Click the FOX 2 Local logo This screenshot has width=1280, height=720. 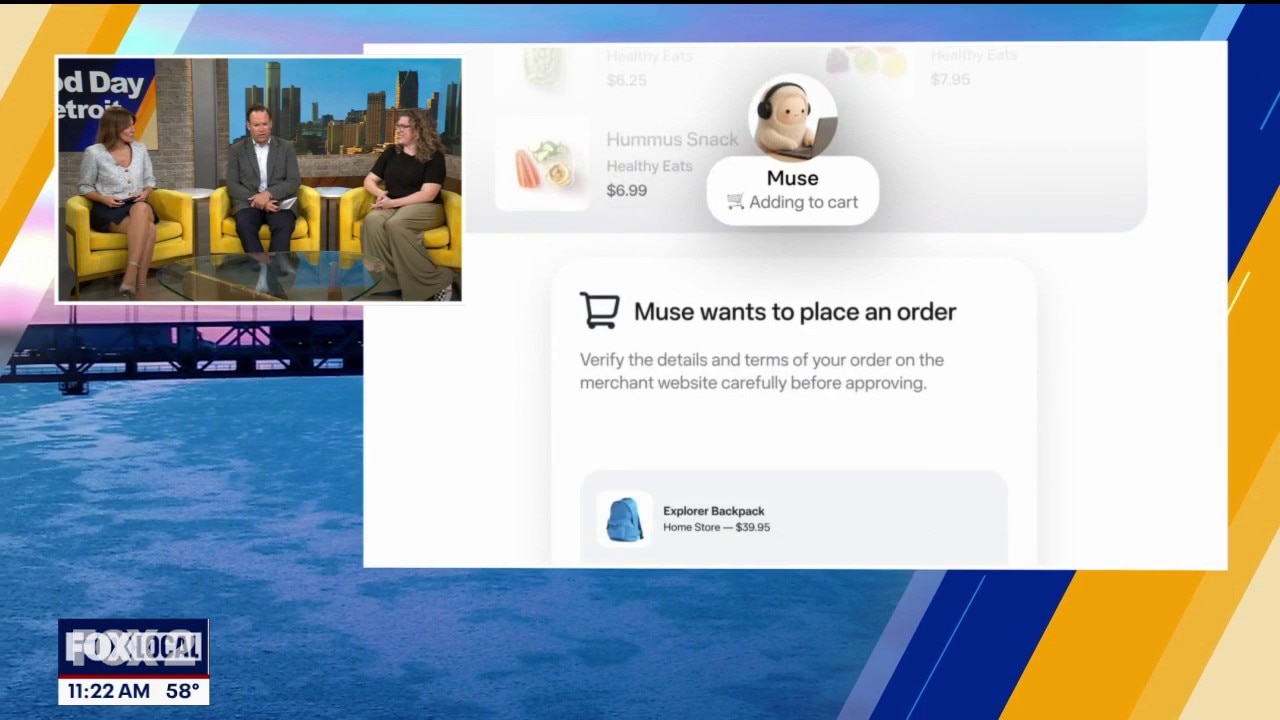133,648
